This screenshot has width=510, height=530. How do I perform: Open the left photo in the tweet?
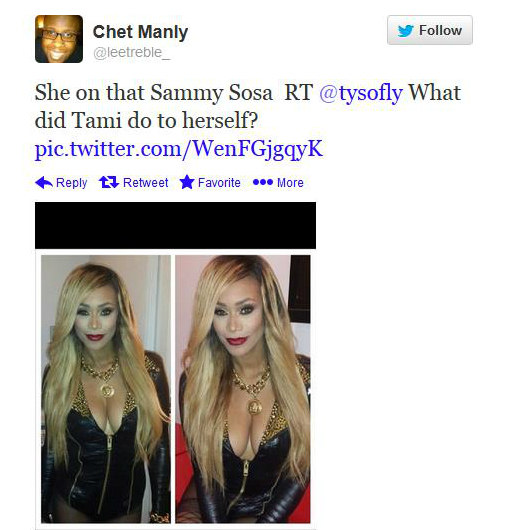coord(106,389)
